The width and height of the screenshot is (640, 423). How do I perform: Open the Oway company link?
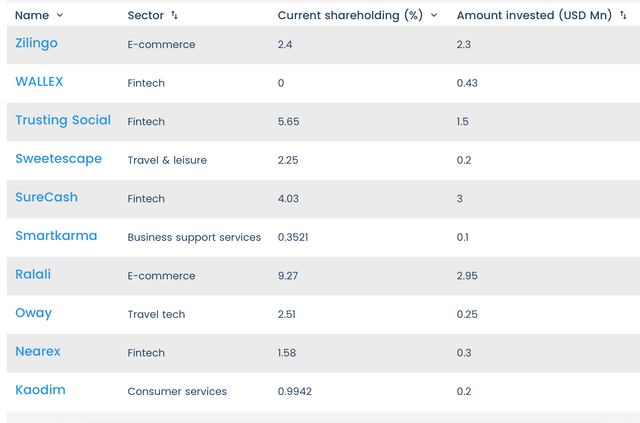pyautogui.click(x=33, y=313)
